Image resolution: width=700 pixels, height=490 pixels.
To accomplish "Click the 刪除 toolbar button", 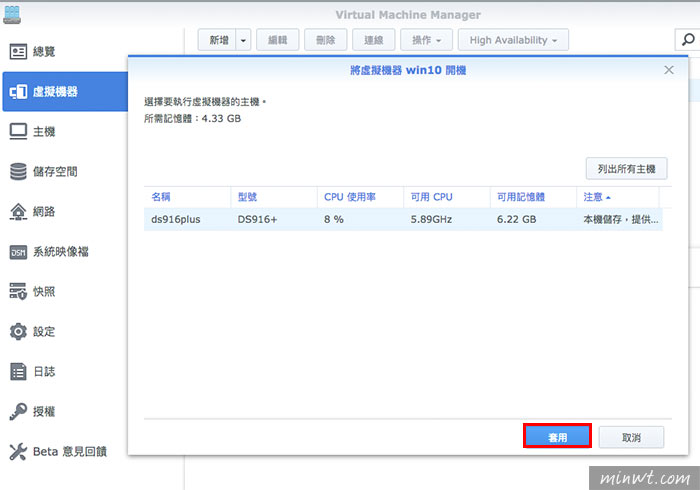I will pos(325,40).
